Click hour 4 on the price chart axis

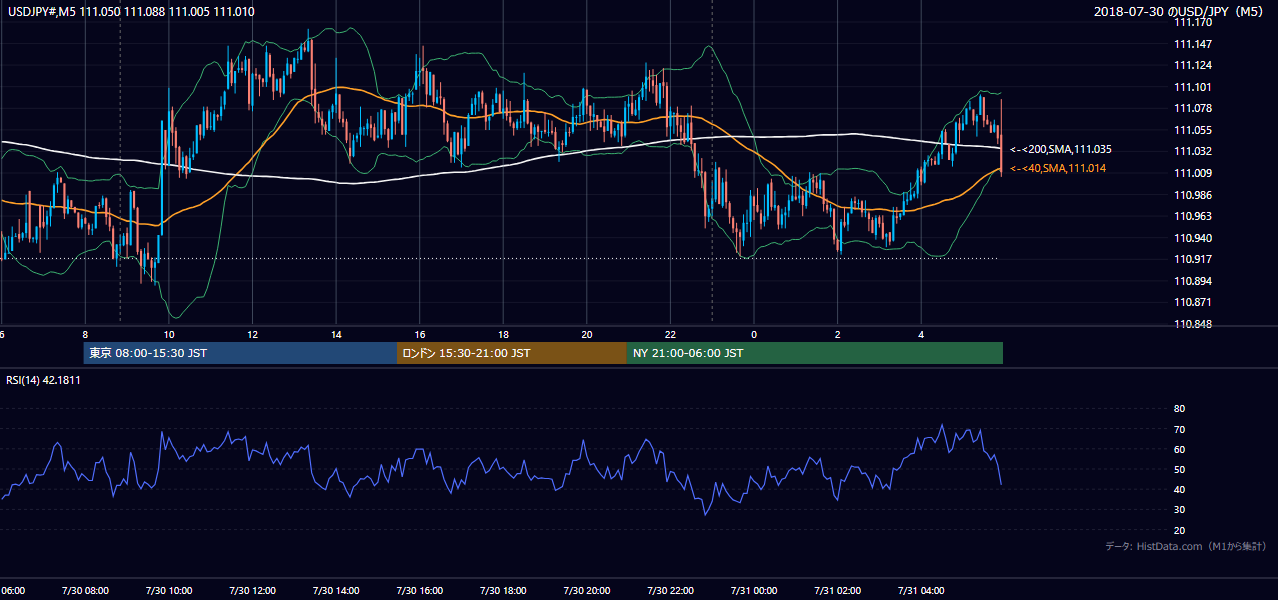coord(922,334)
